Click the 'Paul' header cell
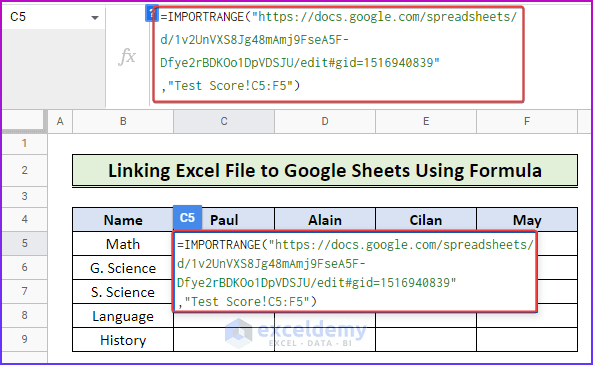593x365 pixels. [x=224, y=220]
